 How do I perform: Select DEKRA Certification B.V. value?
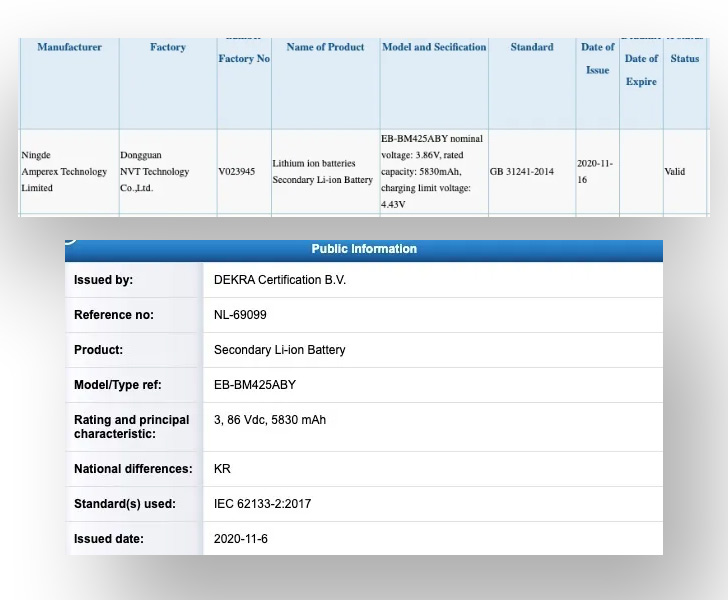[280, 280]
